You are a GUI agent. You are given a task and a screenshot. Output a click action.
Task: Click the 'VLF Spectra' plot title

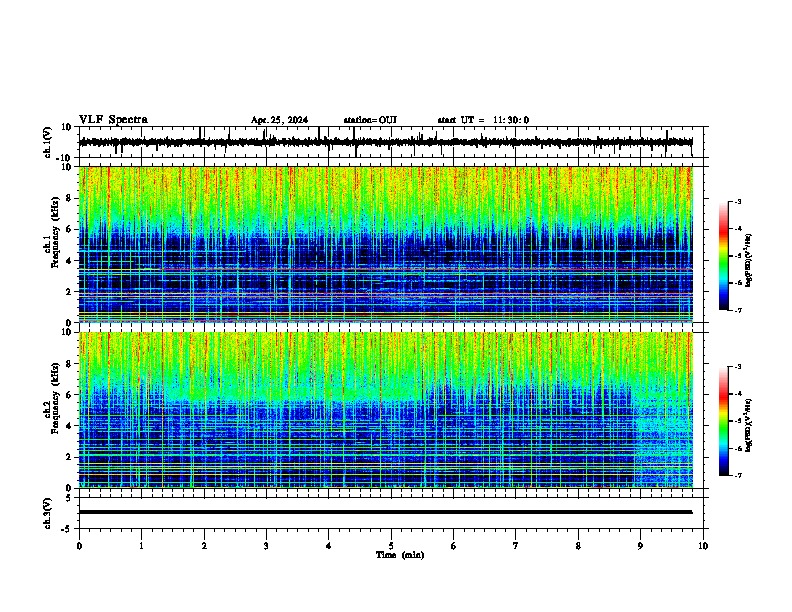pos(113,120)
